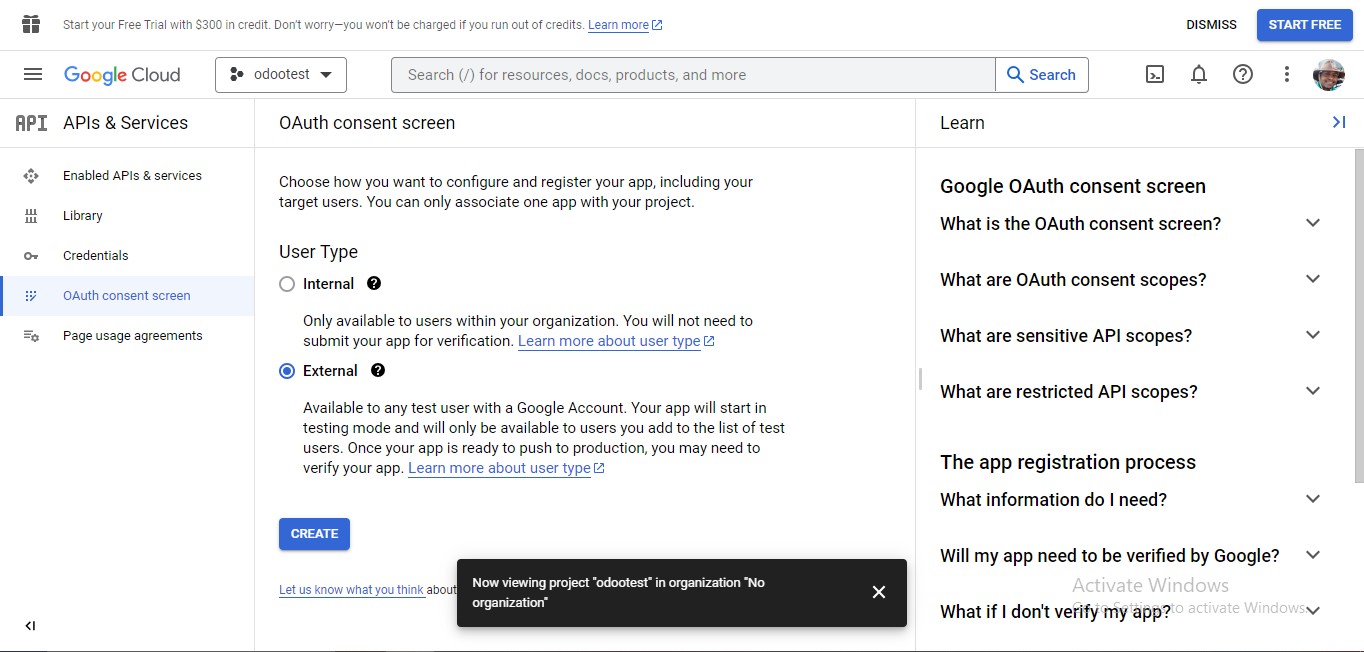Activate Cloud Shell terminal icon
Viewport: 1364px width, 652px height.
1155,74
